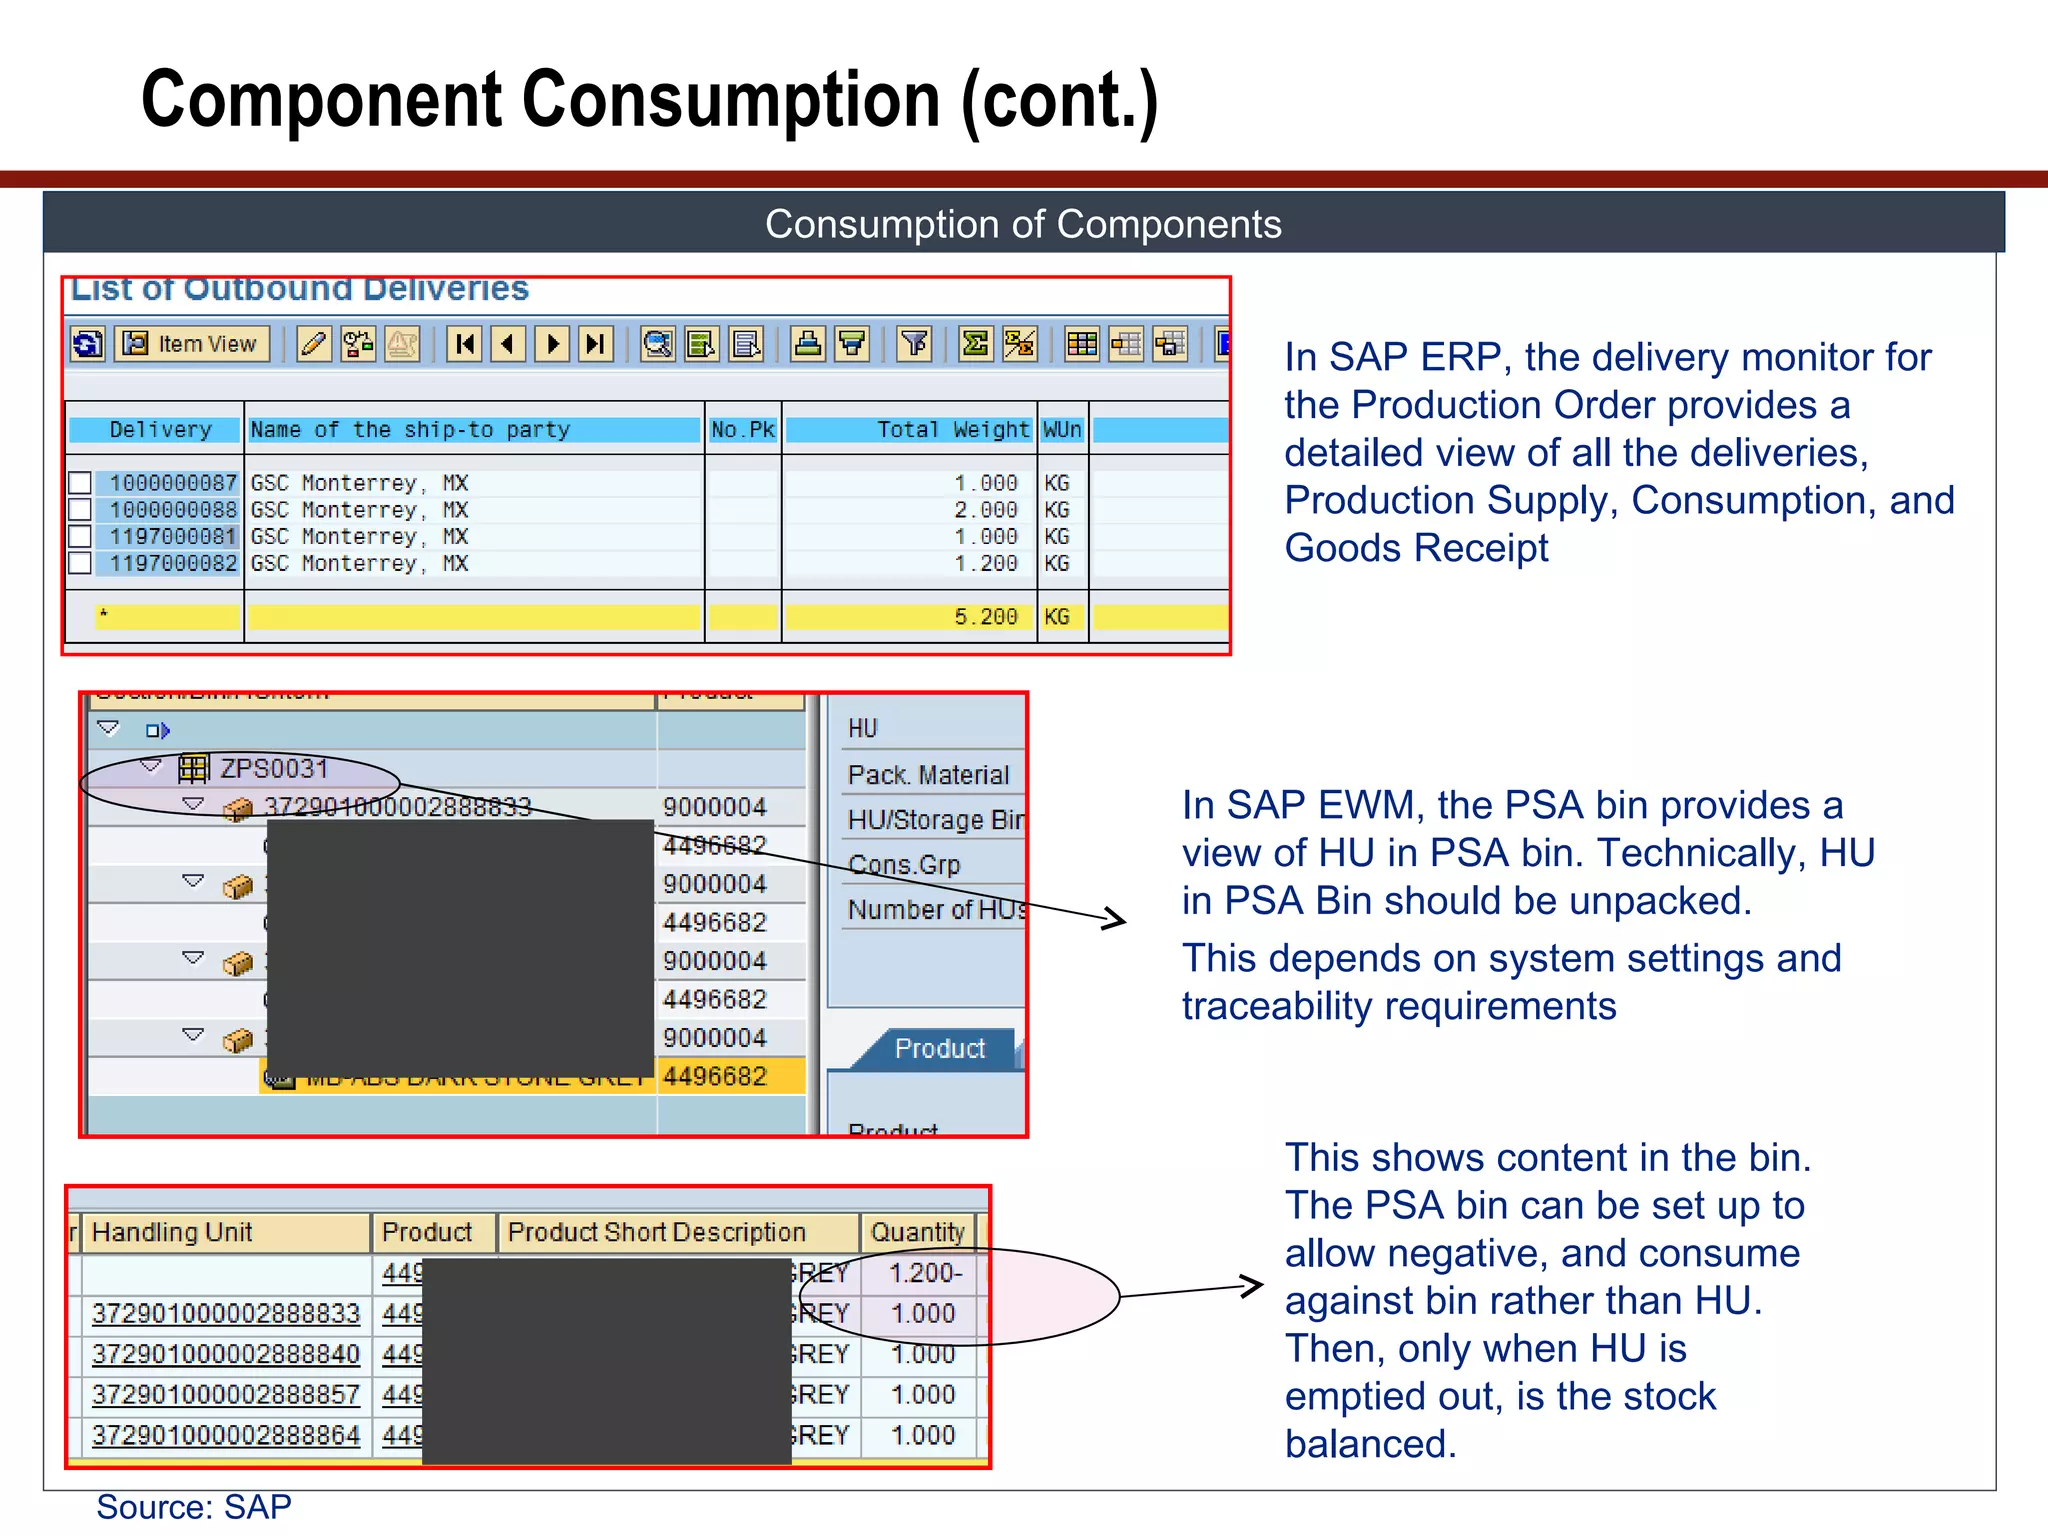Viewport: 2048px width, 1536px height.
Task: Open handling unit link 372901000002888833
Action: [226, 1314]
